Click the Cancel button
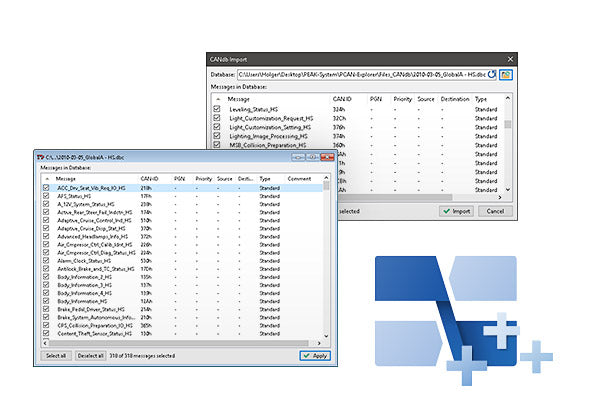The height and width of the screenshot is (418, 600). 491,211
